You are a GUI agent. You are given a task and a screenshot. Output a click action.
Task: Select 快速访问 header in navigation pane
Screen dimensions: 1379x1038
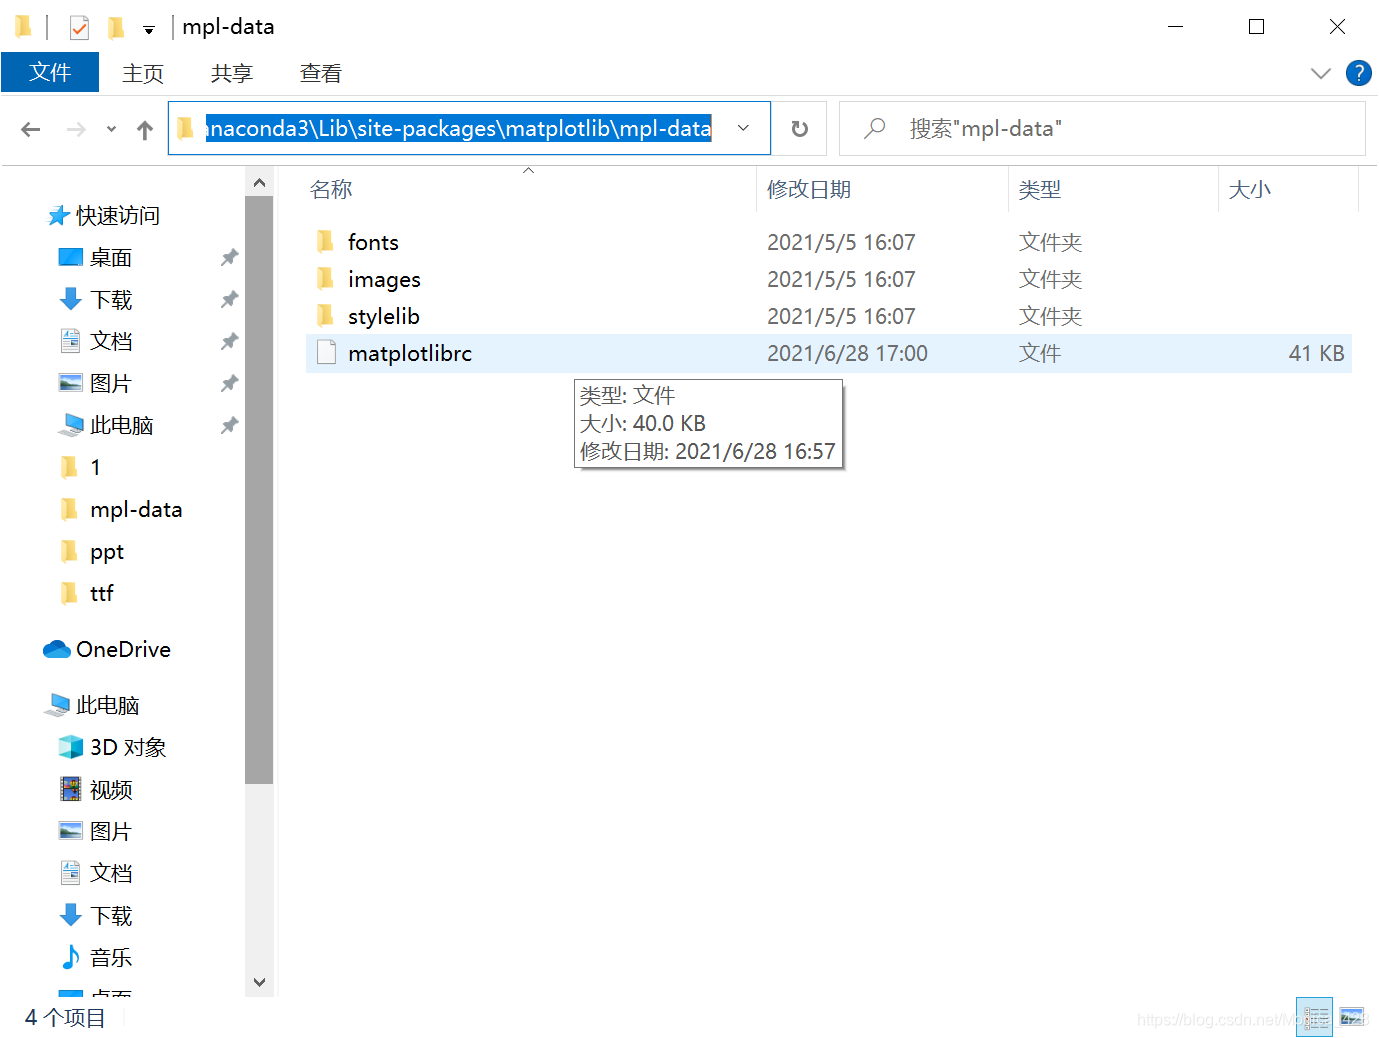pyautogui.click(x=117, y=216)
